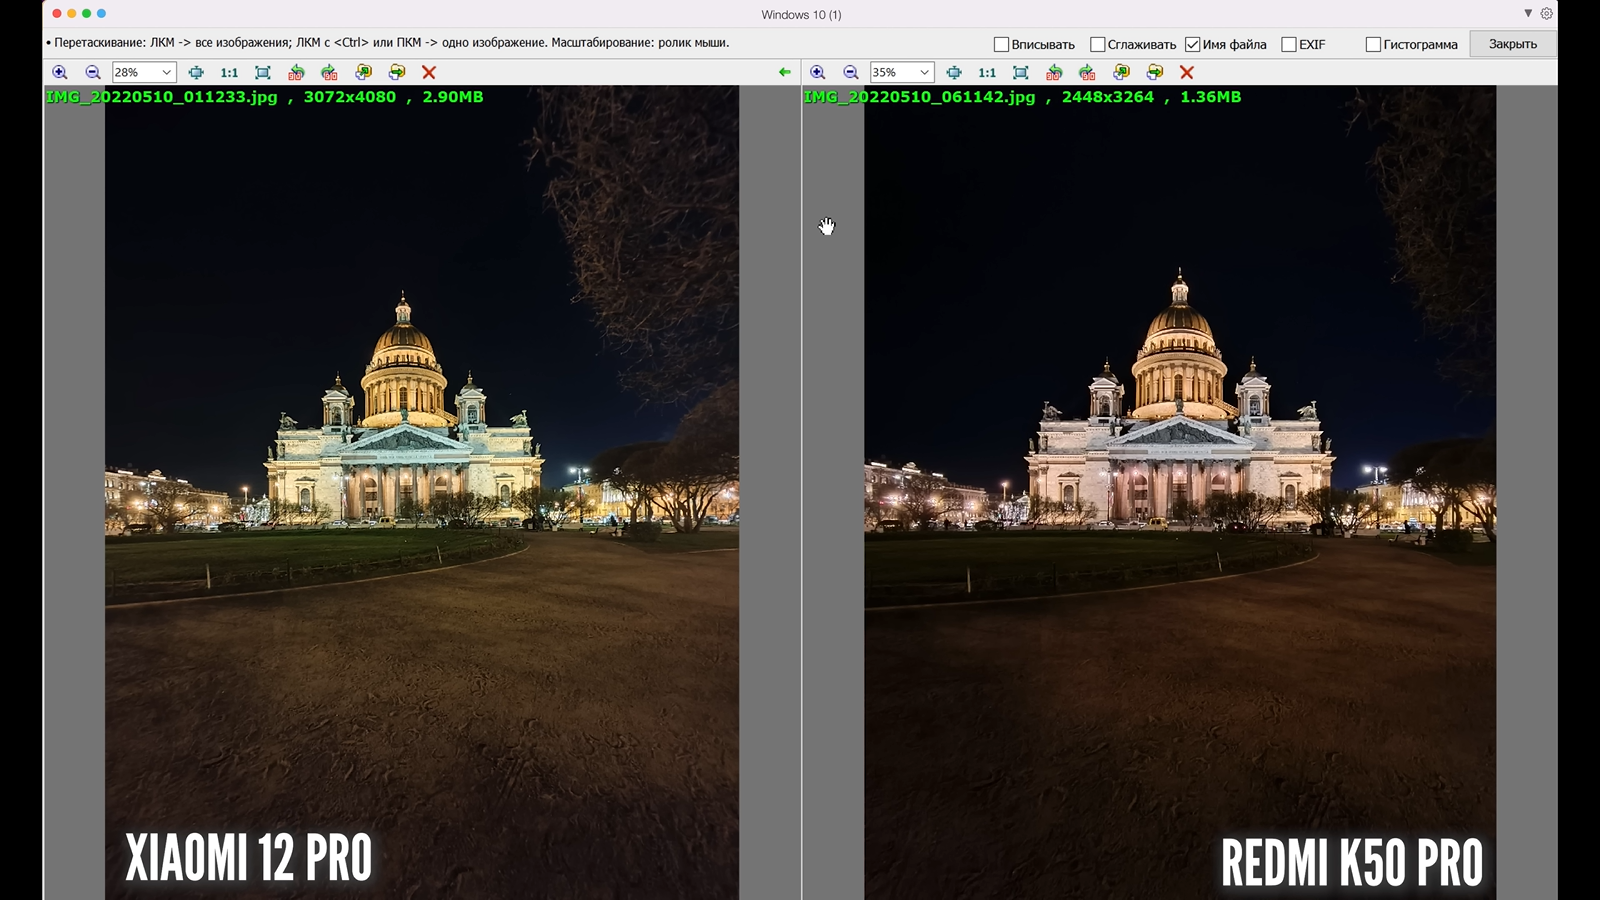Screen dimensions: 1600x900
Task: Show the Гистограмма overlay checkbox
Action: [x=1373, y=44]
